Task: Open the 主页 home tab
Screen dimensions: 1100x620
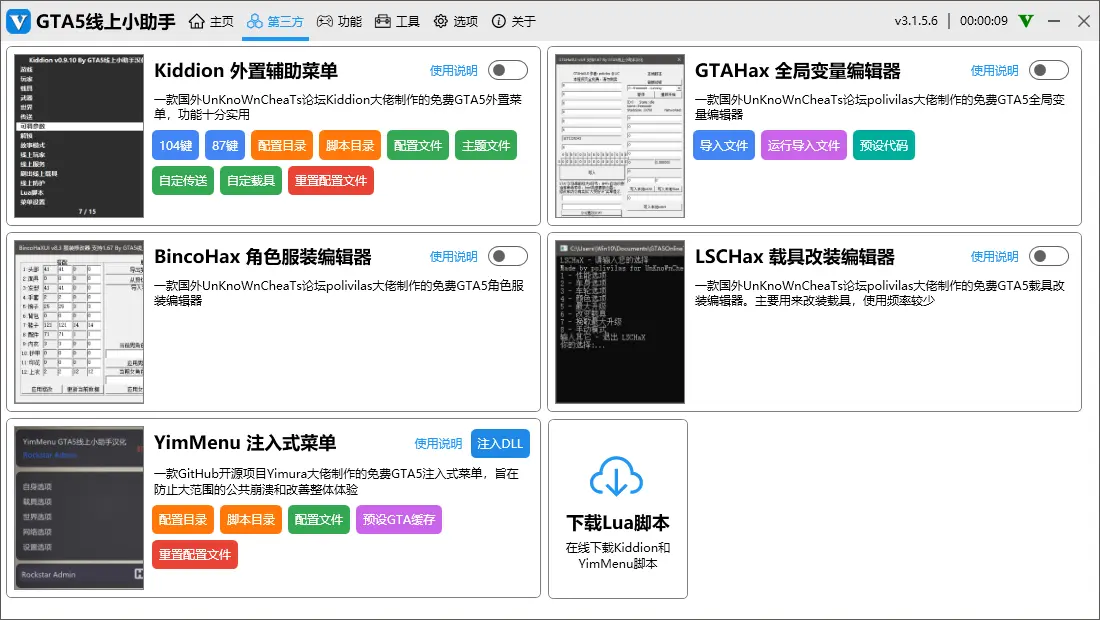Action: pos(212,21)
